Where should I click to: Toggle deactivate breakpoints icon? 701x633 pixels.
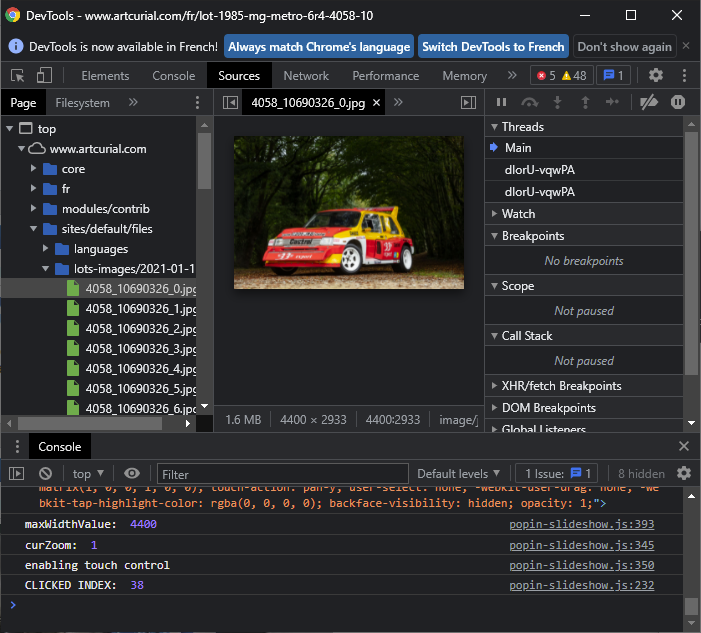[x=649, y=102]
